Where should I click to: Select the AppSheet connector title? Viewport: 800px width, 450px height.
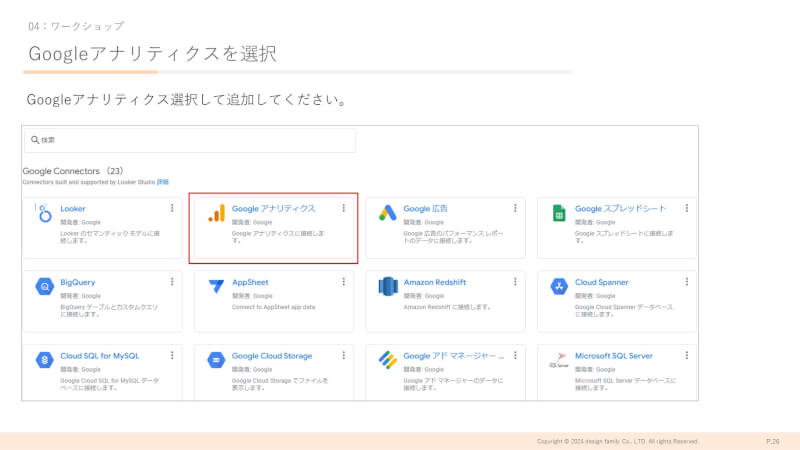[x=250, y=282]
